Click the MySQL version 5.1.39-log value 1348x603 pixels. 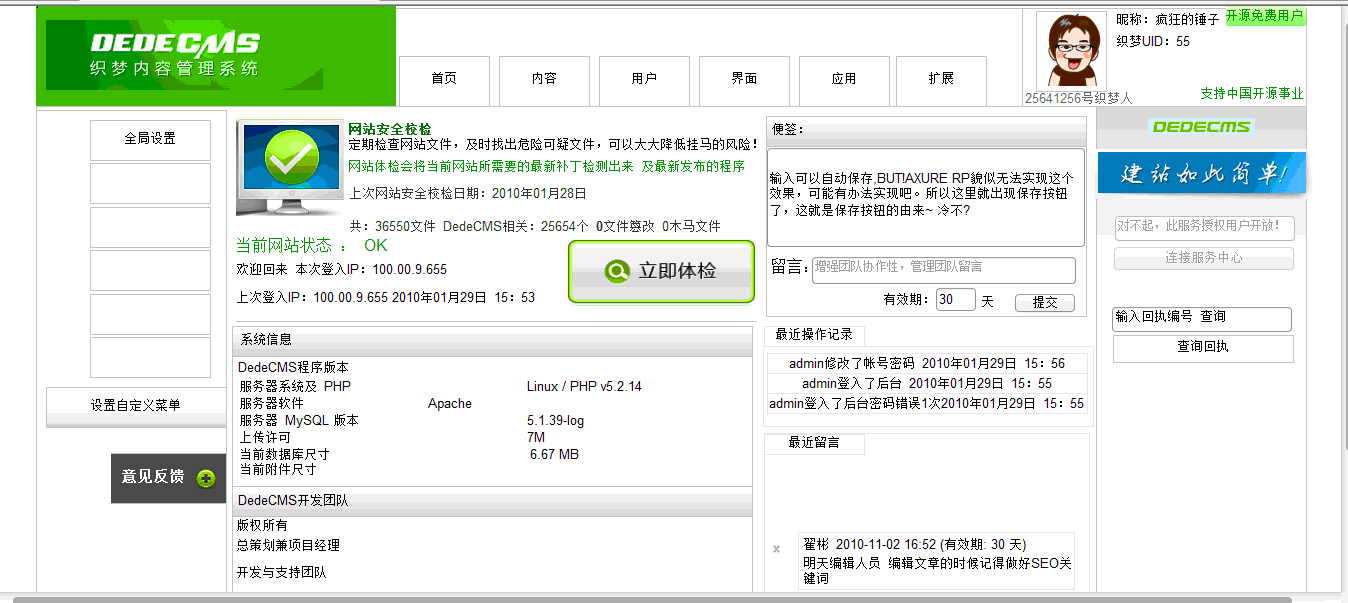[x=556, y=421]
